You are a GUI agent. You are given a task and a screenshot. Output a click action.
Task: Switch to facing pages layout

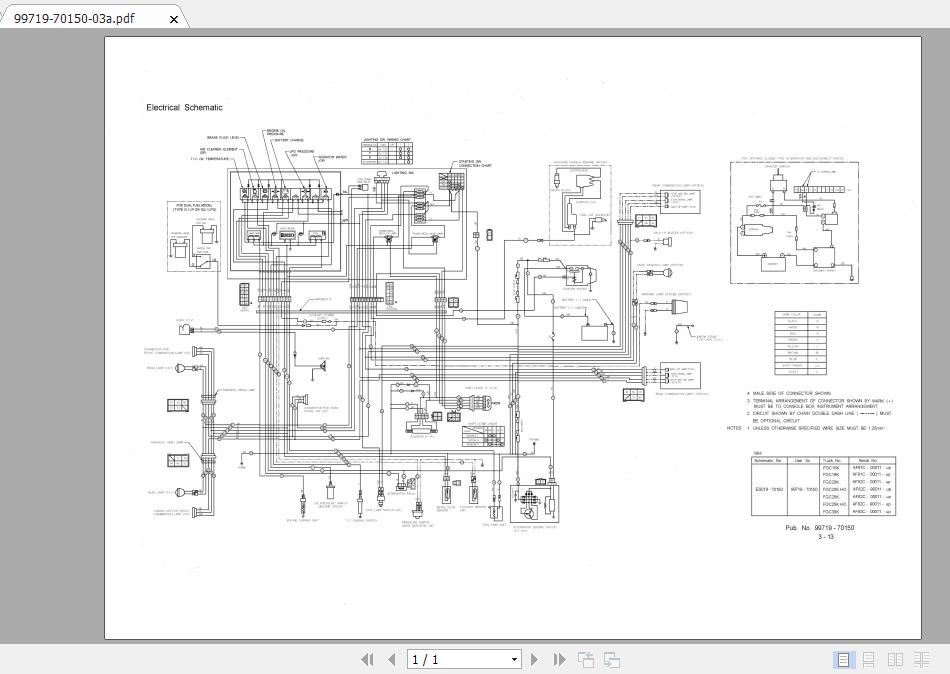pos(894,659)
